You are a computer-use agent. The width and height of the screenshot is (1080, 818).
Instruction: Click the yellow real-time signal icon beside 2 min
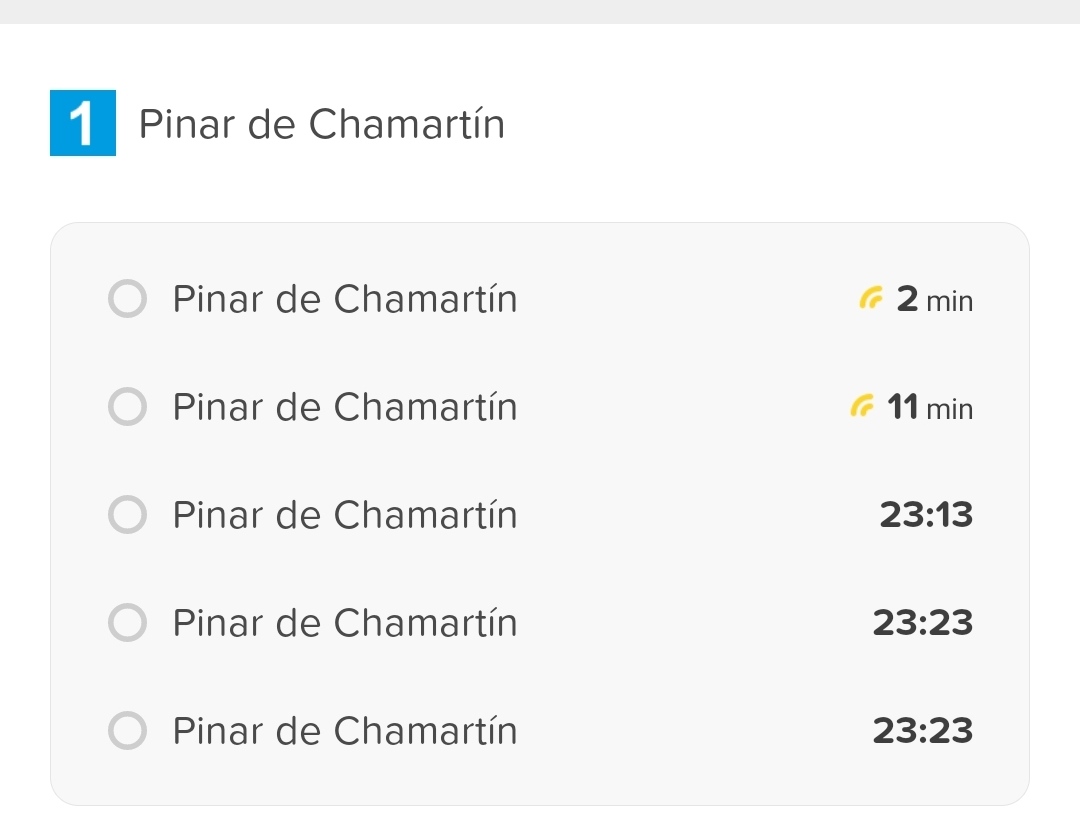(872, 298)
